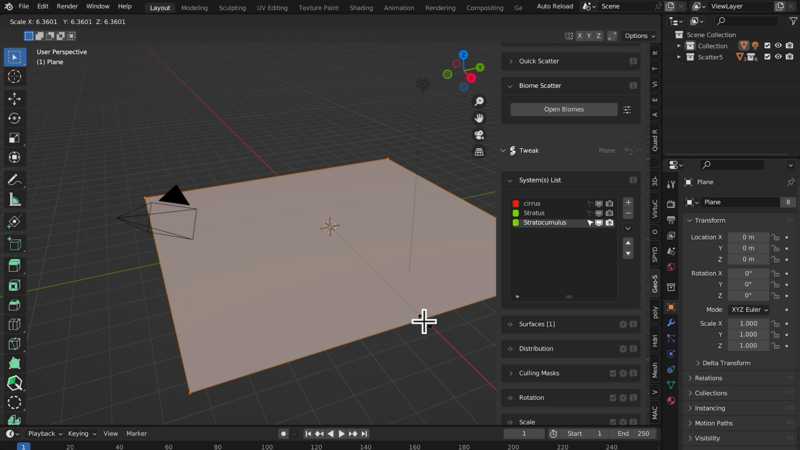Jump to timeline start button
Viewport: 800px width, 450px height.
click(308, 434)
